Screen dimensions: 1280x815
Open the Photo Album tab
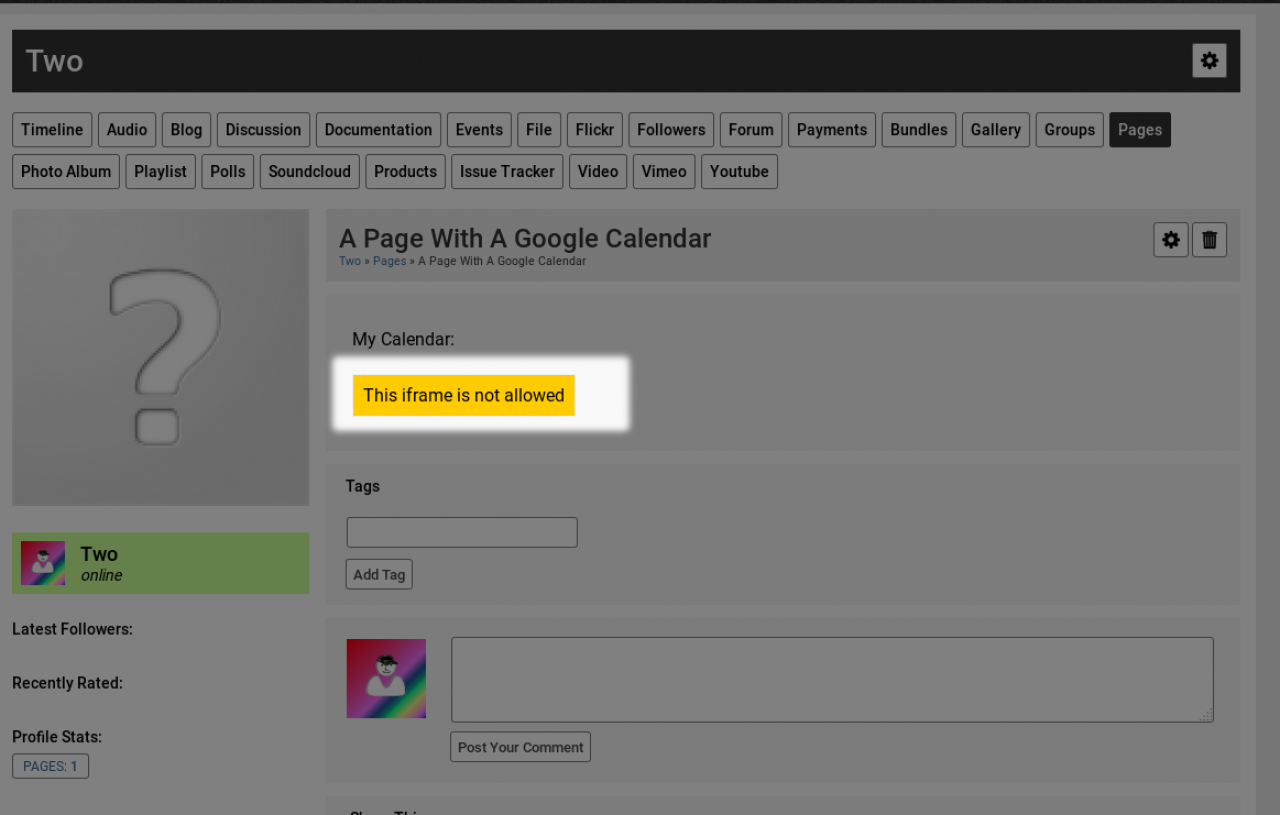66,172
